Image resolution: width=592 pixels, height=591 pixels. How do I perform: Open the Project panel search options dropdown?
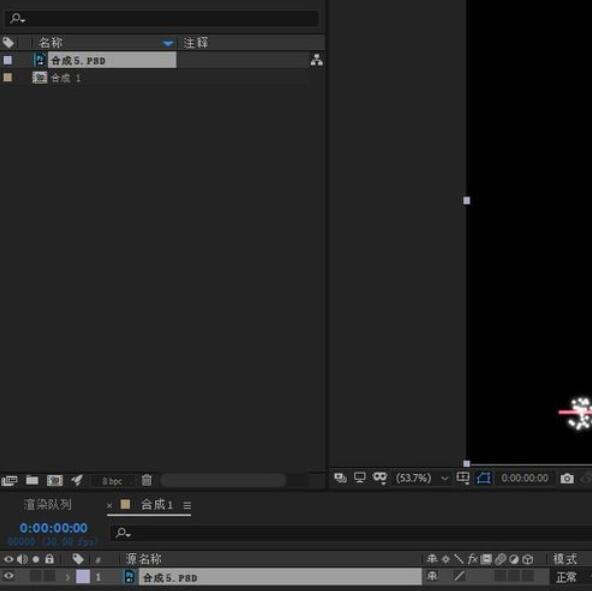[17, 18]
